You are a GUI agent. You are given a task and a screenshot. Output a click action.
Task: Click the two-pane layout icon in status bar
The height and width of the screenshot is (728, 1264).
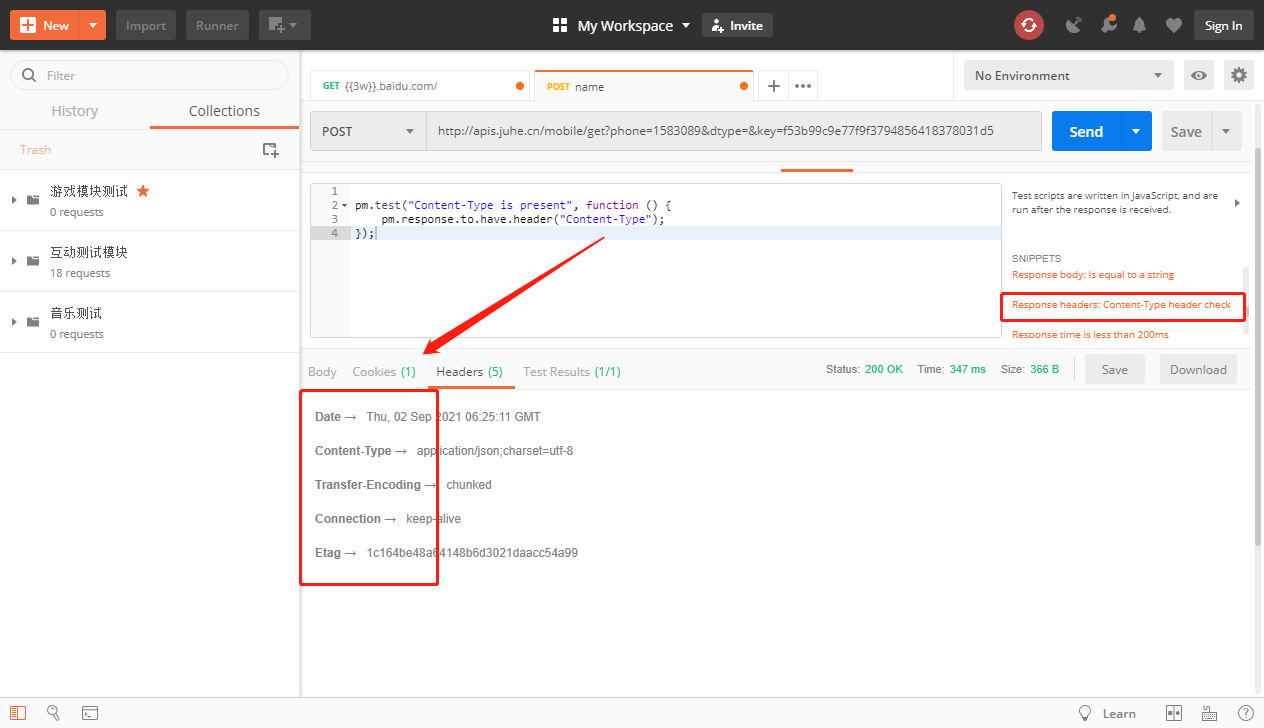tap(1174, 713)
